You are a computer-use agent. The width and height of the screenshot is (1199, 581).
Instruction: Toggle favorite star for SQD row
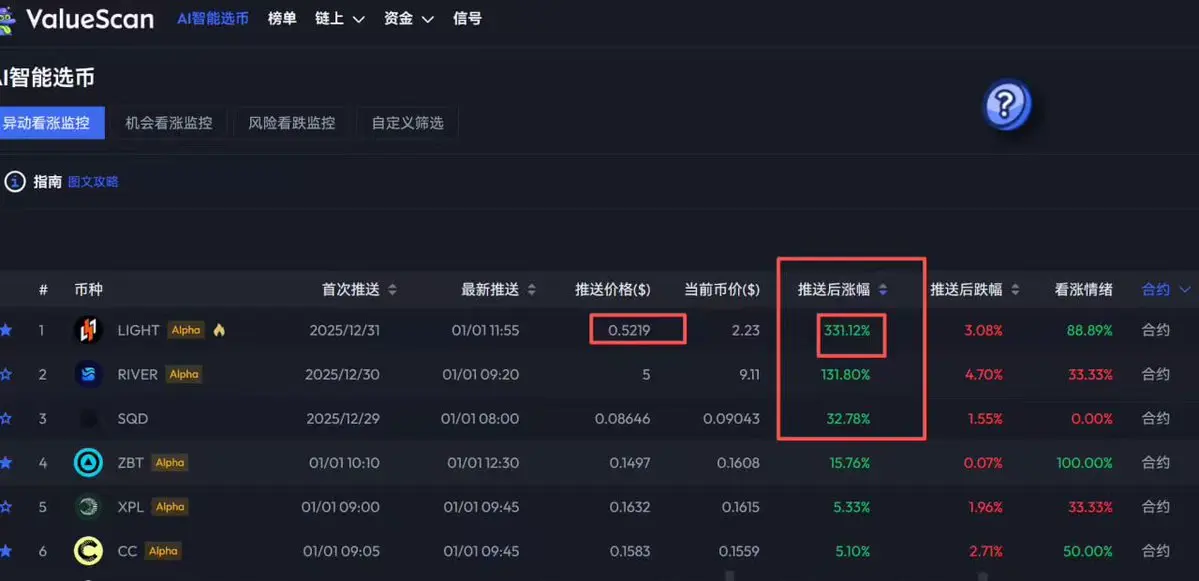coord(6,419)
